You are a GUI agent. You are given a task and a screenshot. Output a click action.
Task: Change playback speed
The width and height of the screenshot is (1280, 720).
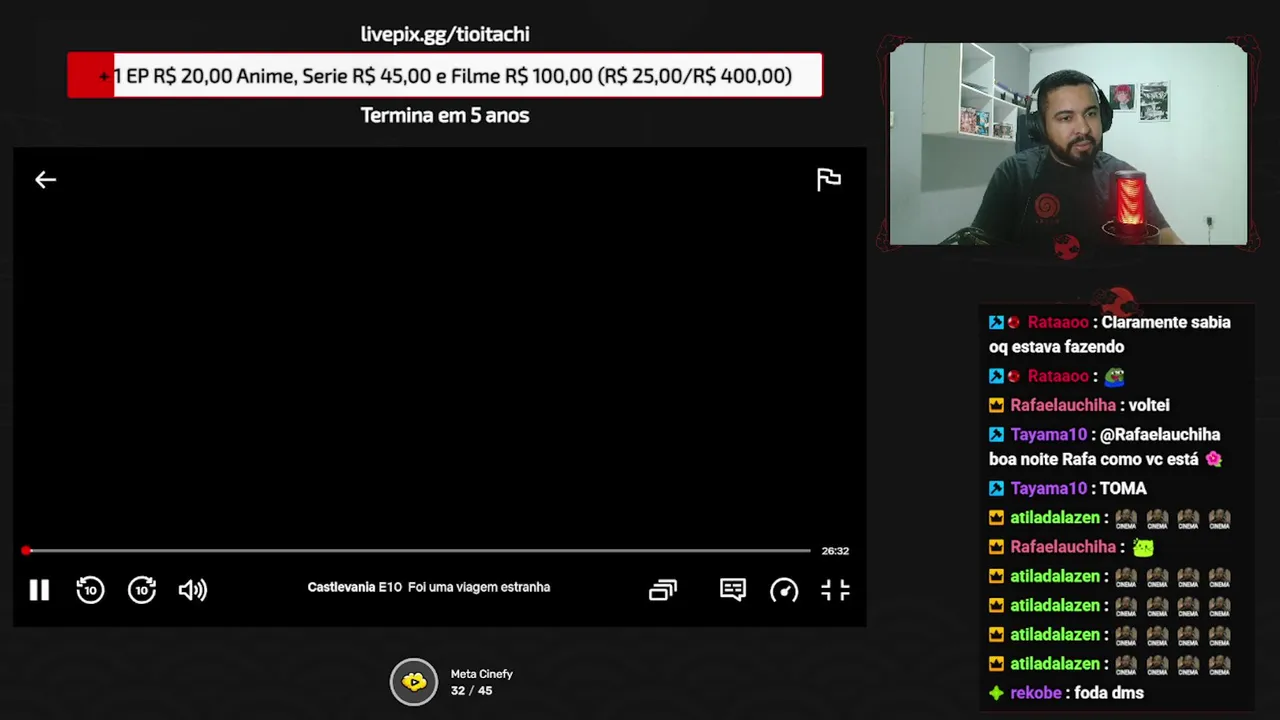click(784, 590)
